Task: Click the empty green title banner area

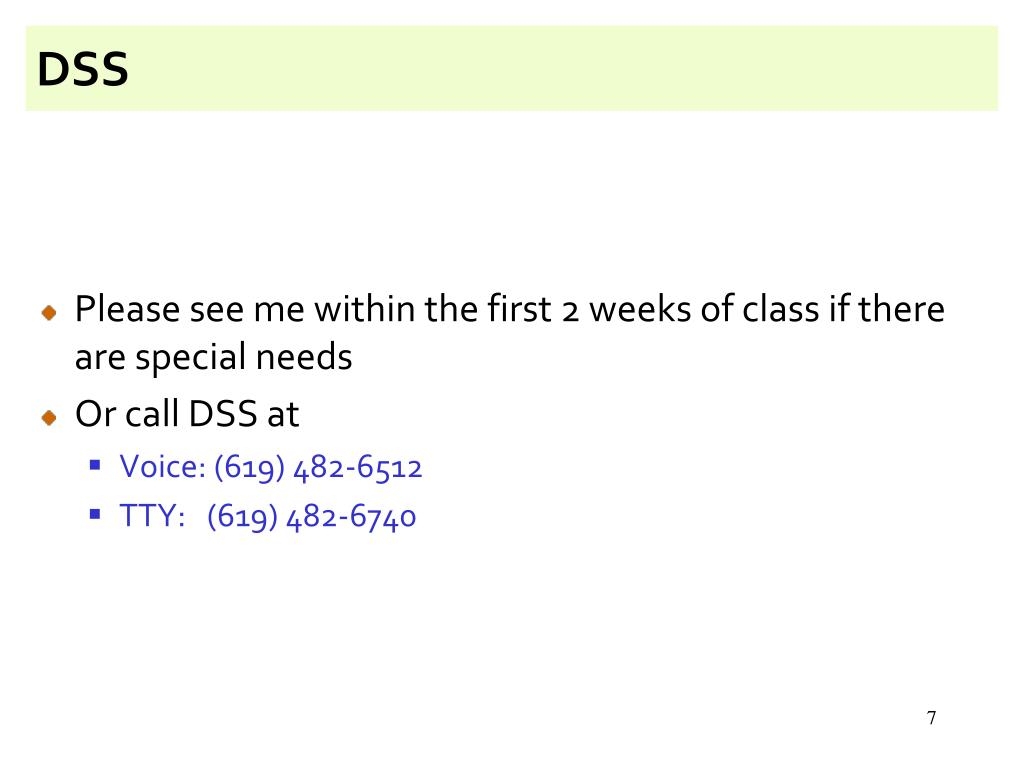Action: coord(560,68)
